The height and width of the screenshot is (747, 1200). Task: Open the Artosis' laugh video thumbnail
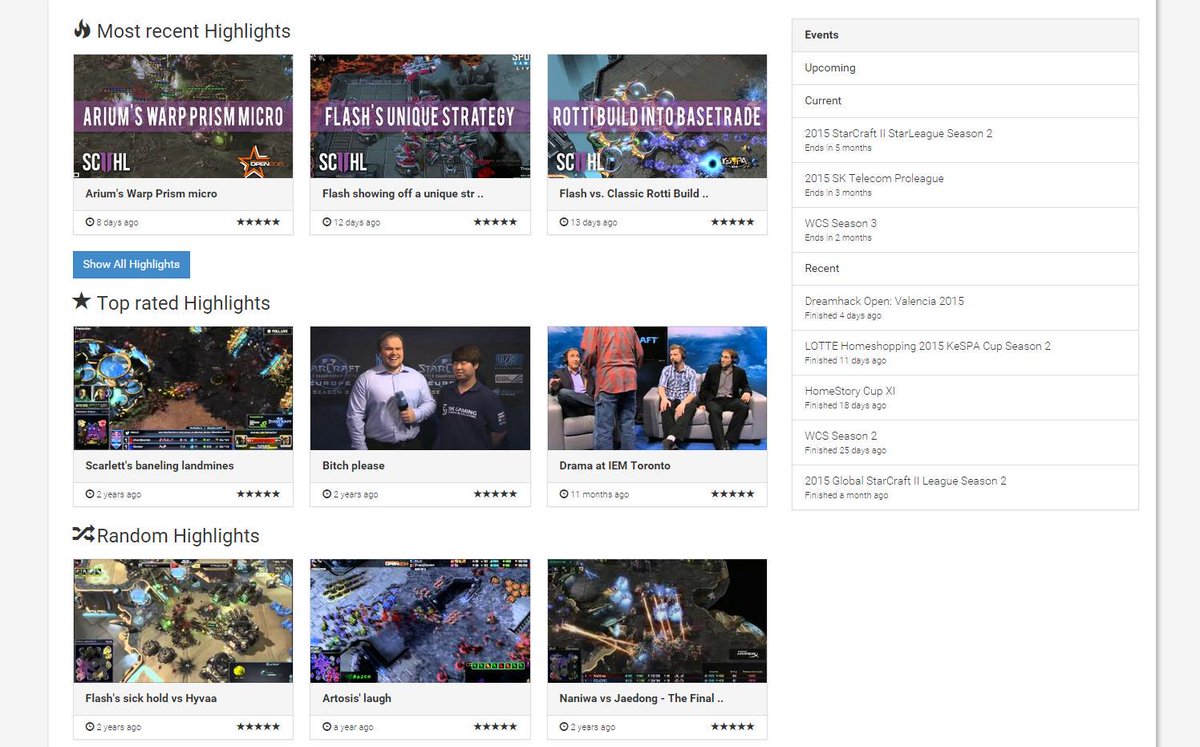pos(420,621)
